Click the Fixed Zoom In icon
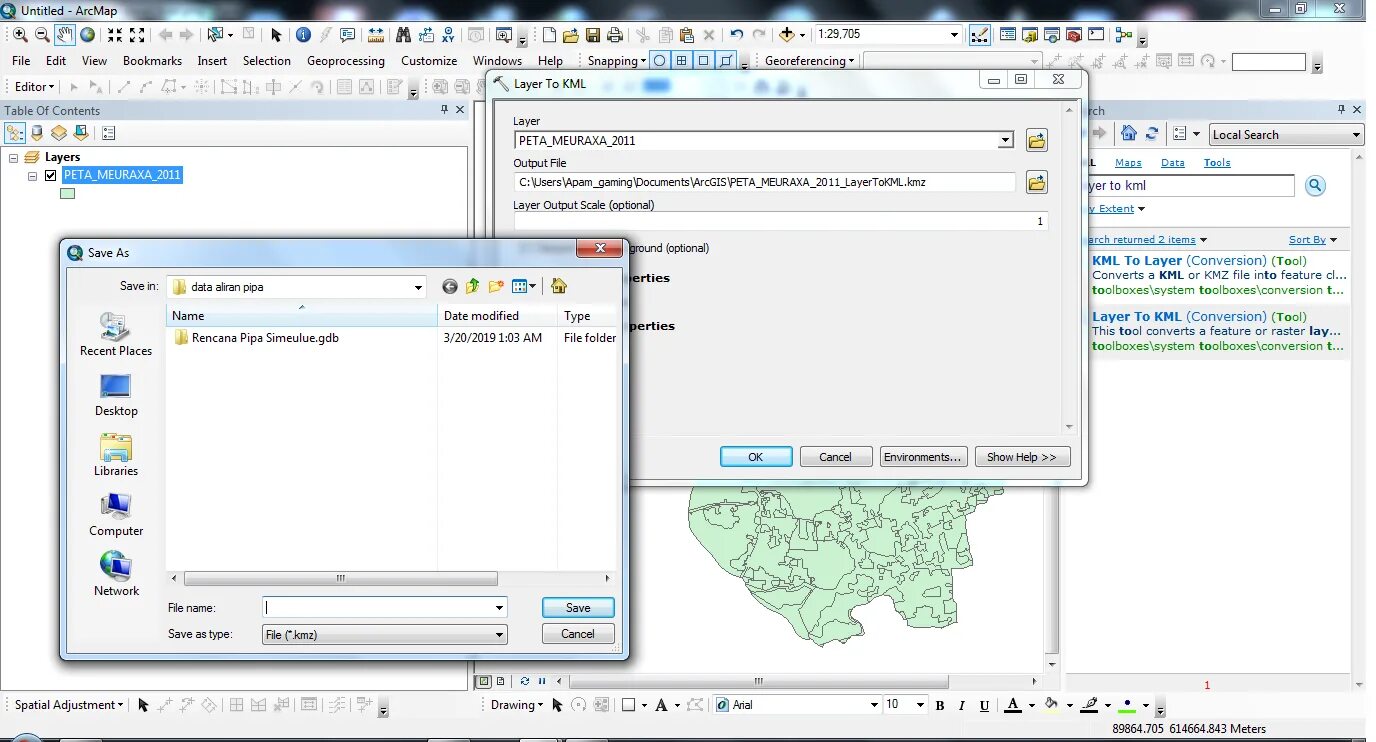The image size is (1376, 742). [x=115, y=35]
